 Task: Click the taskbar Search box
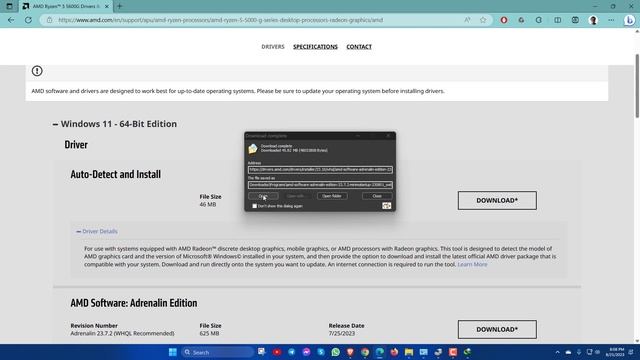[x=218, y=352]
